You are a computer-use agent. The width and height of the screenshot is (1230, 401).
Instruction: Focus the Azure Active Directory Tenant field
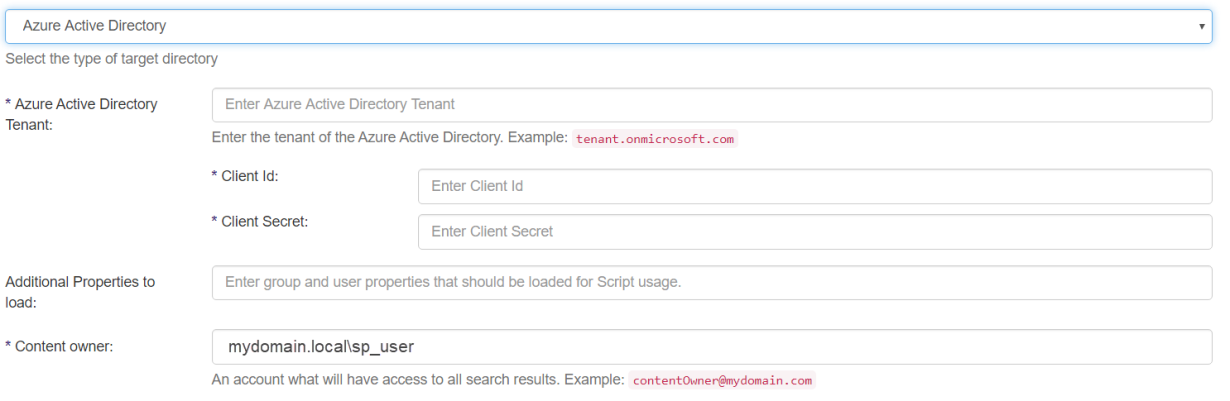point(711,104)
